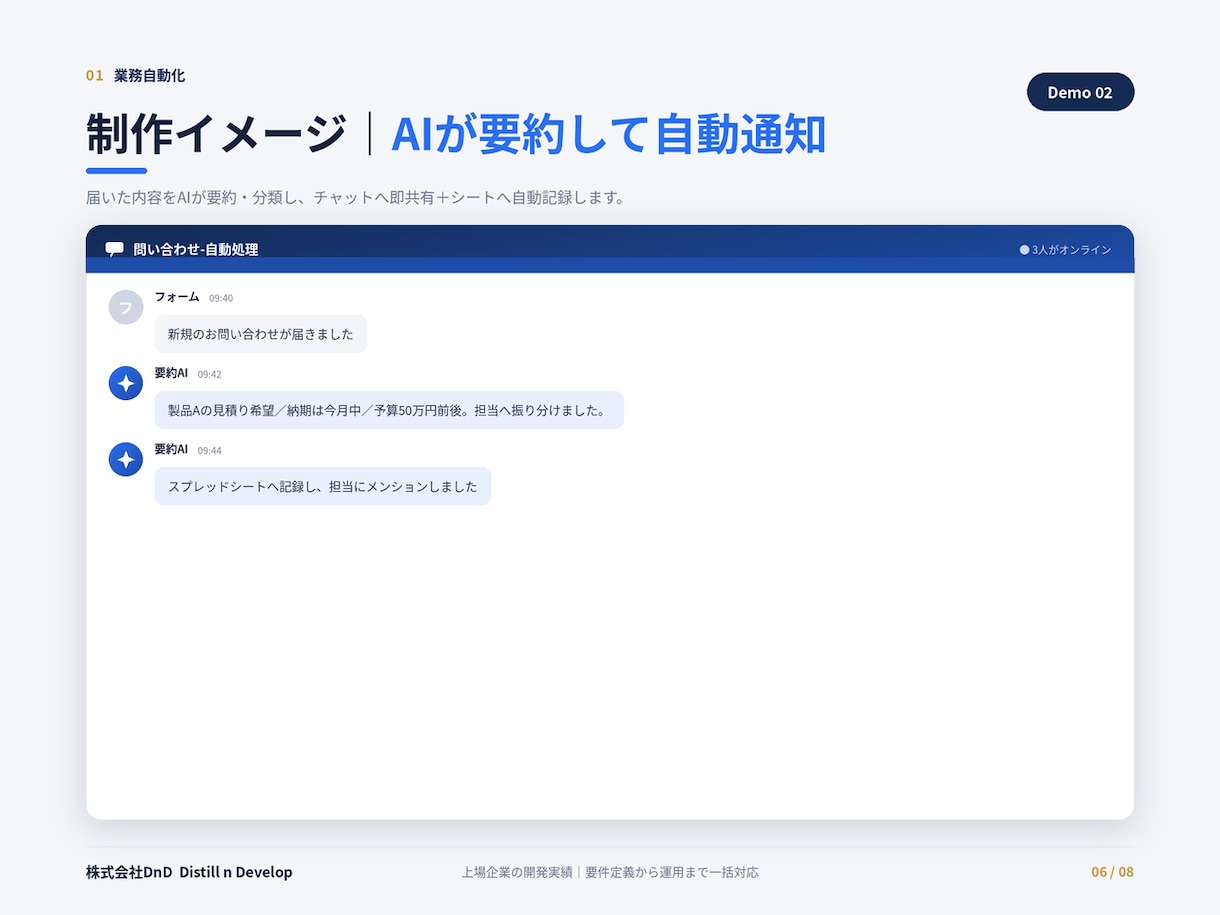
Task: Click the 3人がオンライン status text
Action: 1071,250
